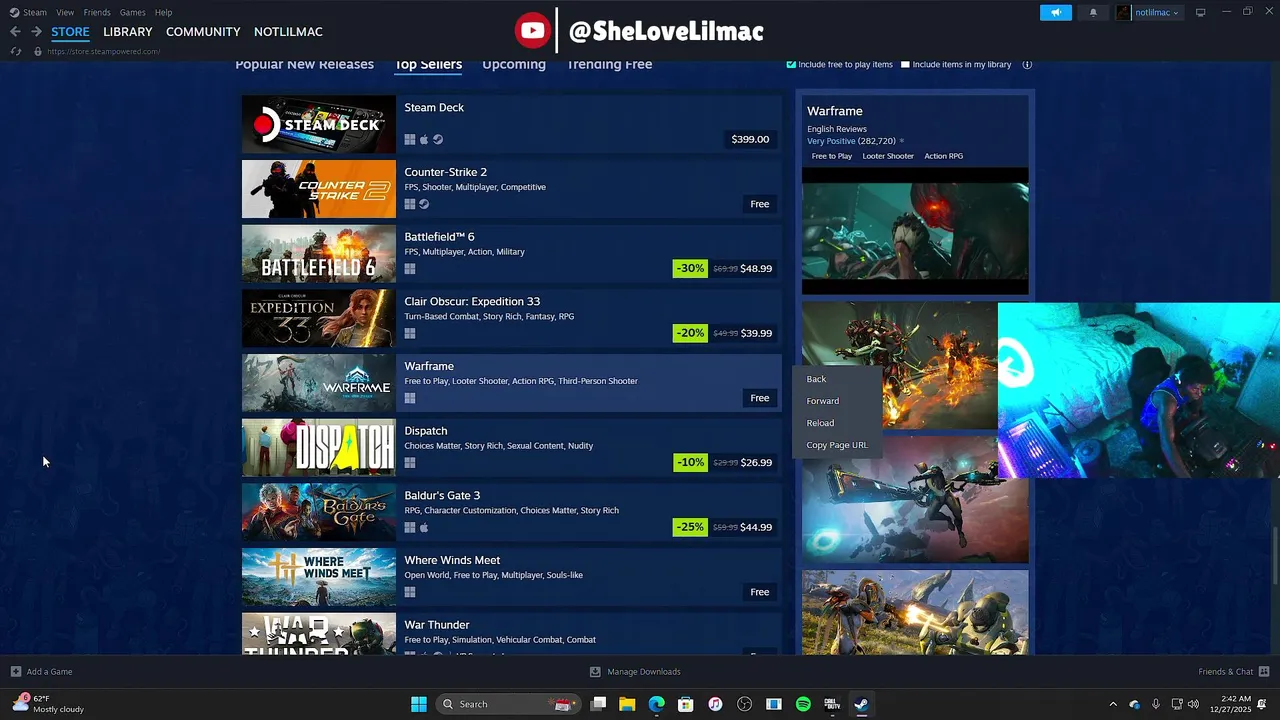Click the Dispatch game thumbnail

pos(319,447)
